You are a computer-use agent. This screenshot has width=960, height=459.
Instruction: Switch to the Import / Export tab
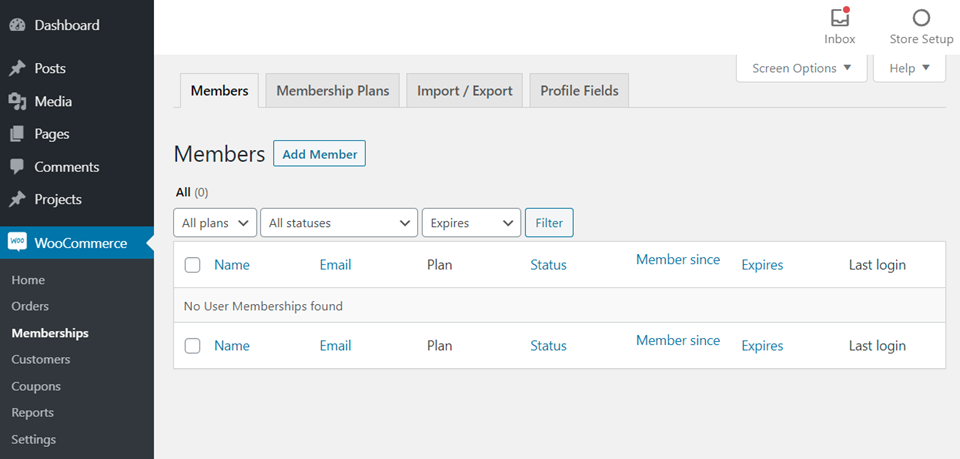[x=464, y=90]
